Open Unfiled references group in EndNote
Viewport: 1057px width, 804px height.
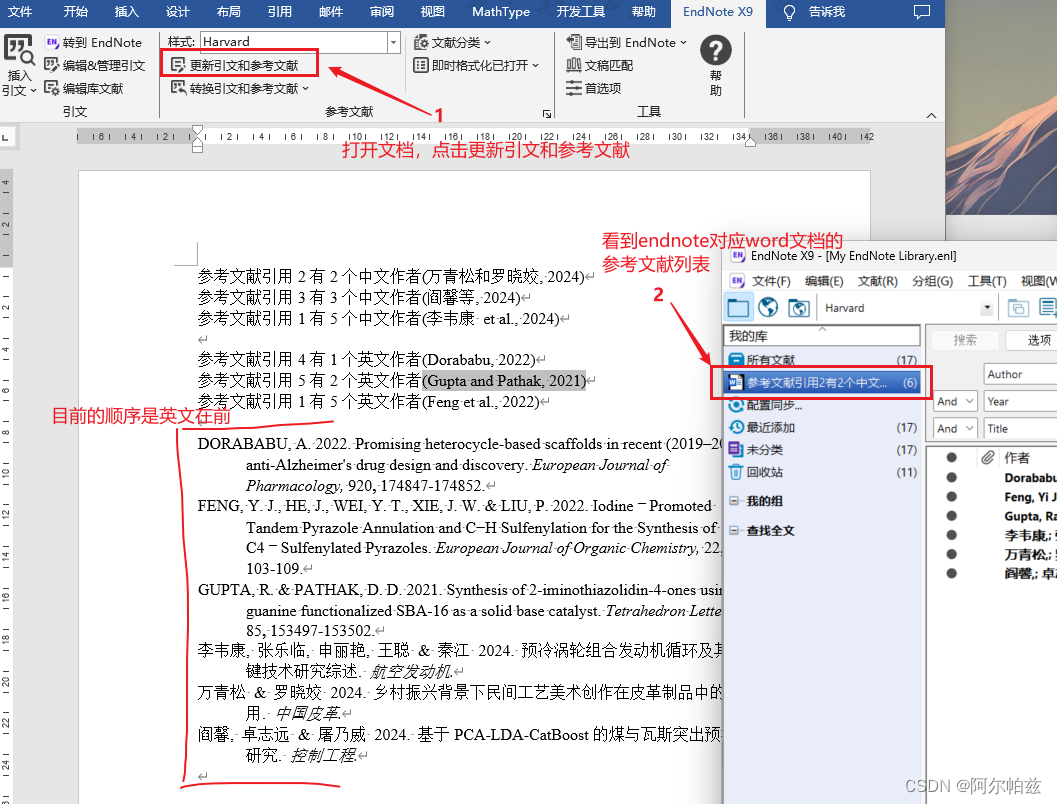(x=822, y=450)
